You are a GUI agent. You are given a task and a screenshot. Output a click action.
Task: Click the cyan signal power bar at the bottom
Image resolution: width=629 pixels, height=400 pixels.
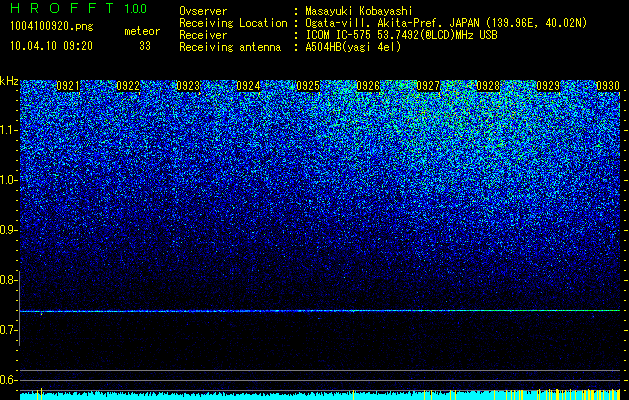tap(320, 395)
